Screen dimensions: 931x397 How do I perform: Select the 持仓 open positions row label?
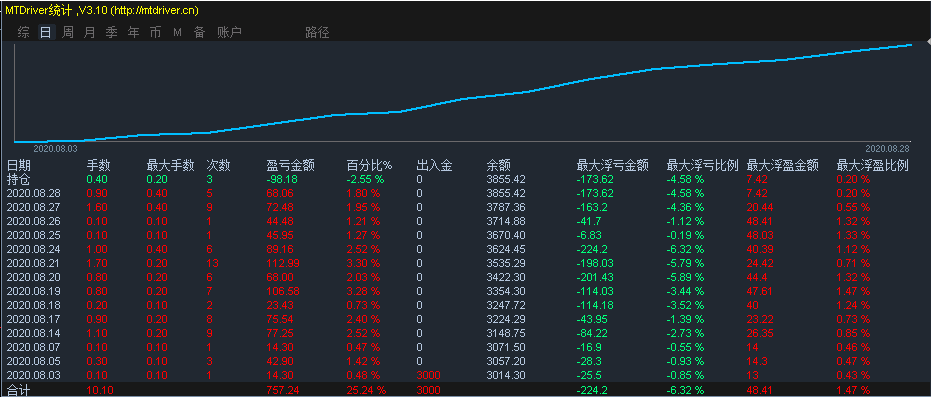18,179
